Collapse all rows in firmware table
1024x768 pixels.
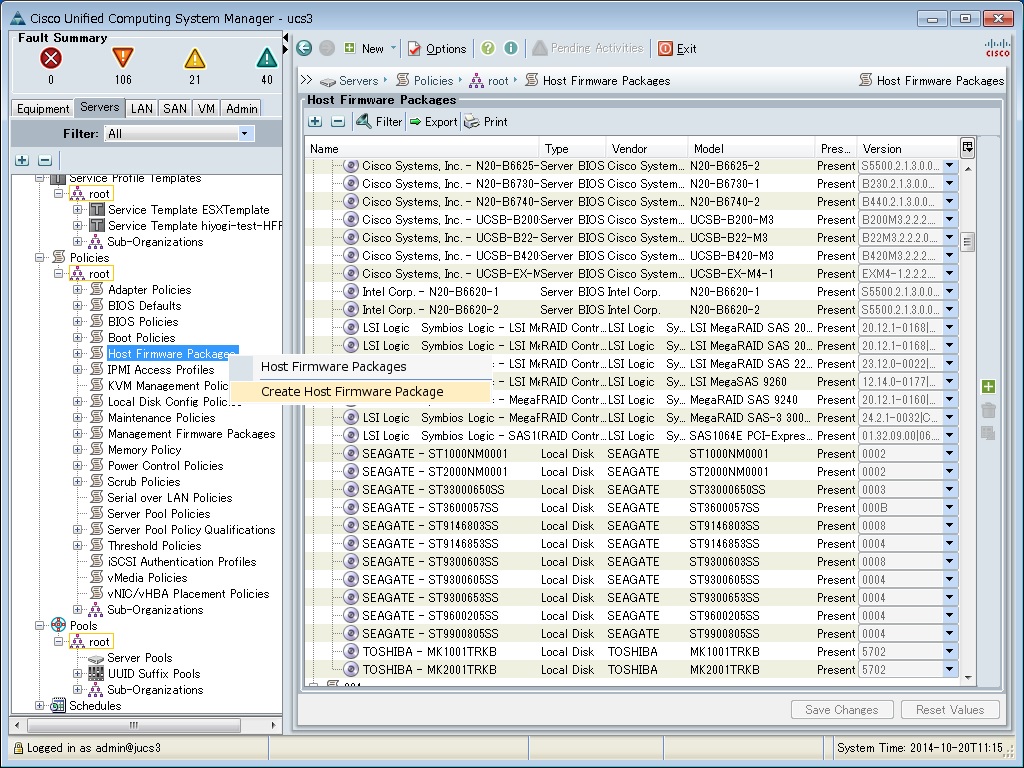(x=338, y=121)
